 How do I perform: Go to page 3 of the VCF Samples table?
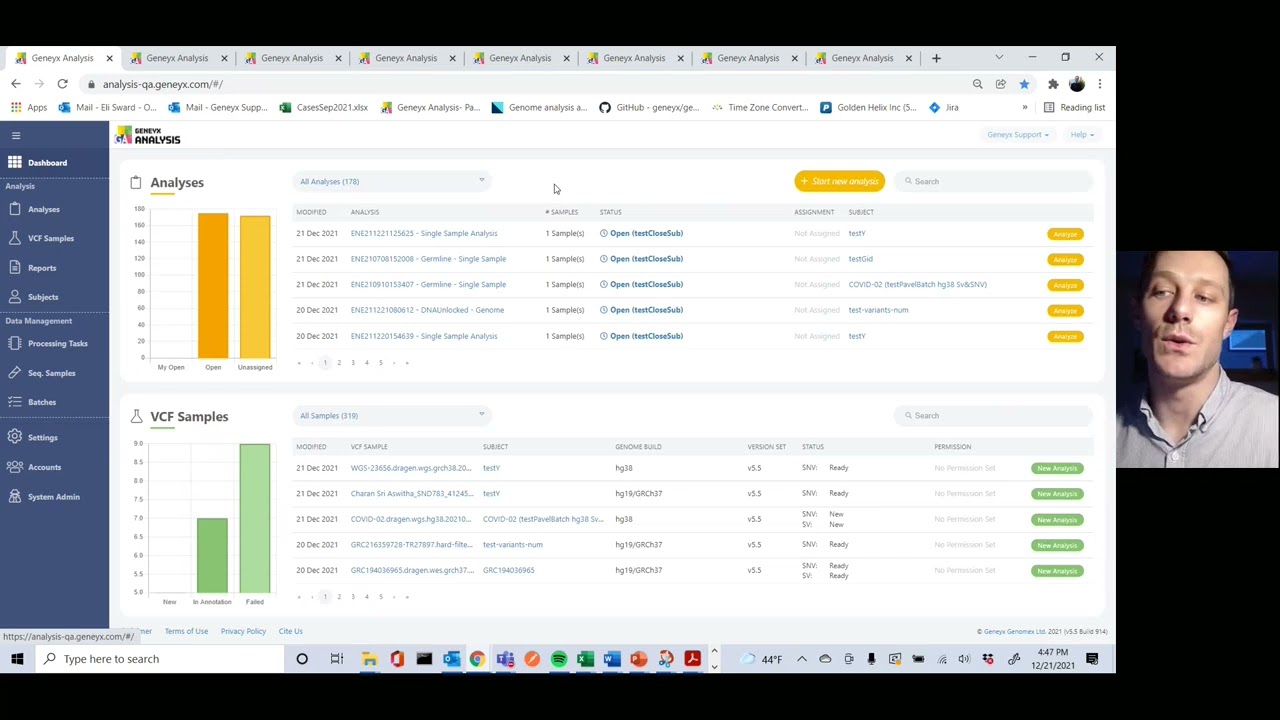coord(353,597)
